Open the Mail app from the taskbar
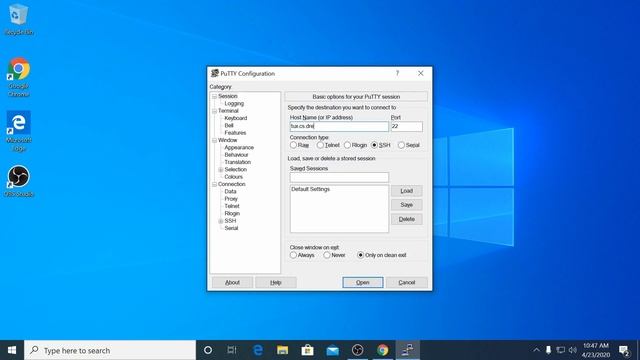The height and width of the screenshot is (360, 640). coord(333,350)
